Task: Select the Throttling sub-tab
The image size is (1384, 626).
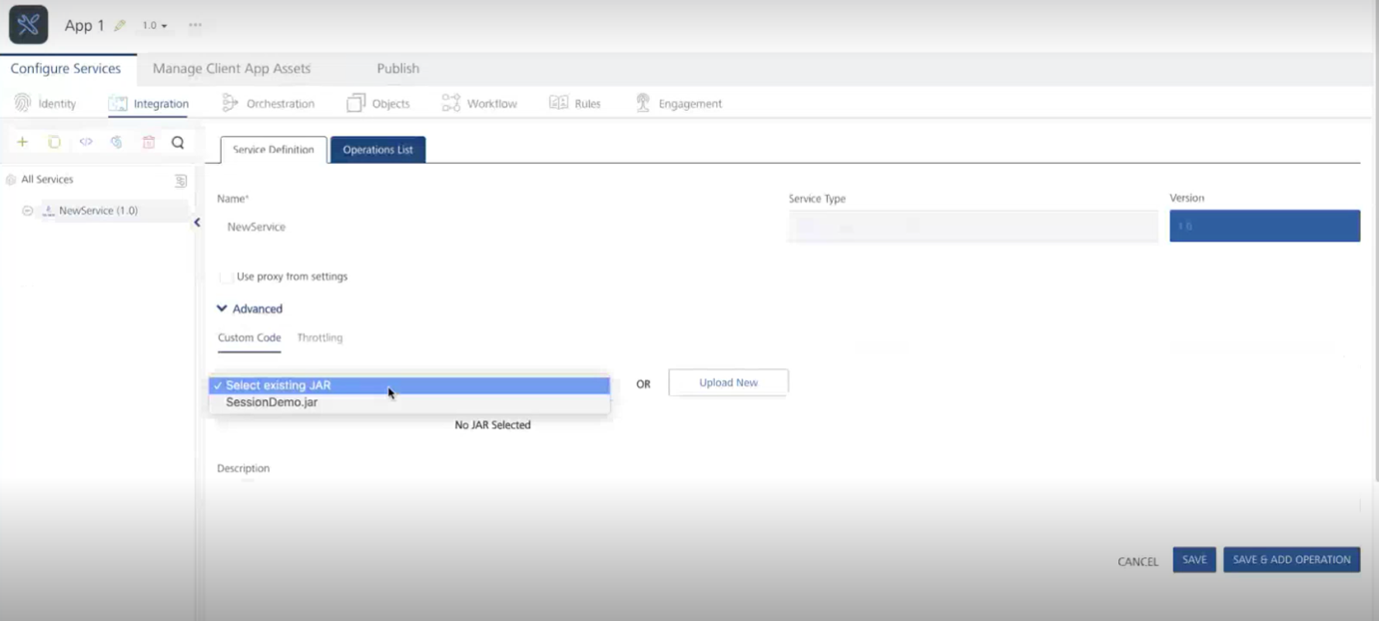Action: pyautogui.click(x=320, y=338)
